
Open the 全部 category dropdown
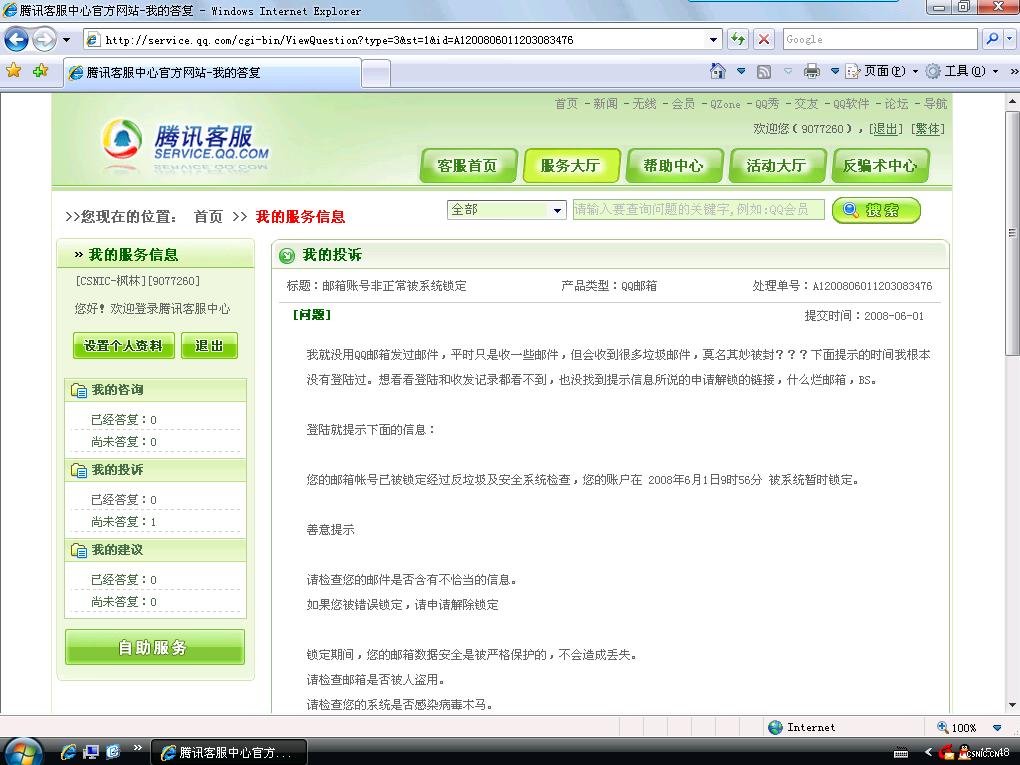[507, 210]
